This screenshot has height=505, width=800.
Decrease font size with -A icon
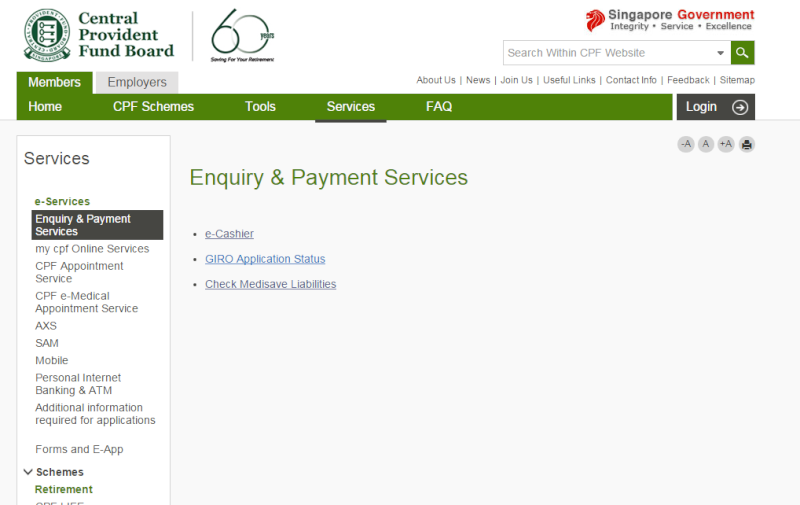point(686,144)
